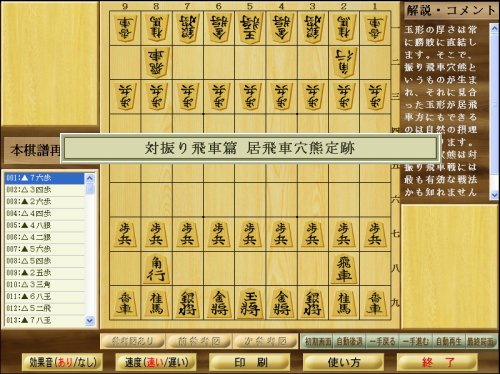Viewport: 500px width, 374px height.
Task: Pick Black's lance on 9九
Action: coord(125,303)
